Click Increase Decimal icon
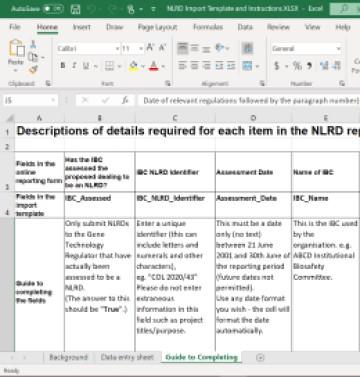Screen dimensions: 360x377 [x=324, y=66]
